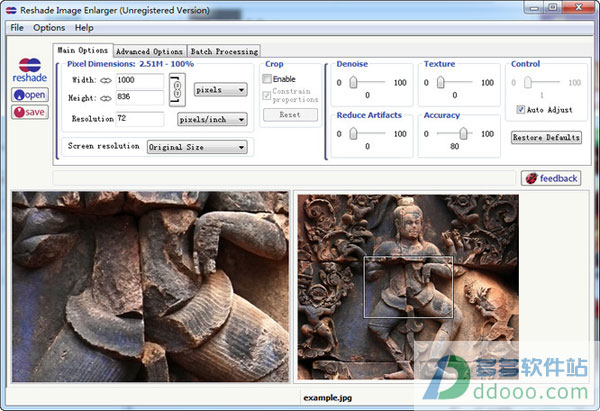Click the Width input field
The height and width of the screenshot is (411, 600).
tap(139, 81)
